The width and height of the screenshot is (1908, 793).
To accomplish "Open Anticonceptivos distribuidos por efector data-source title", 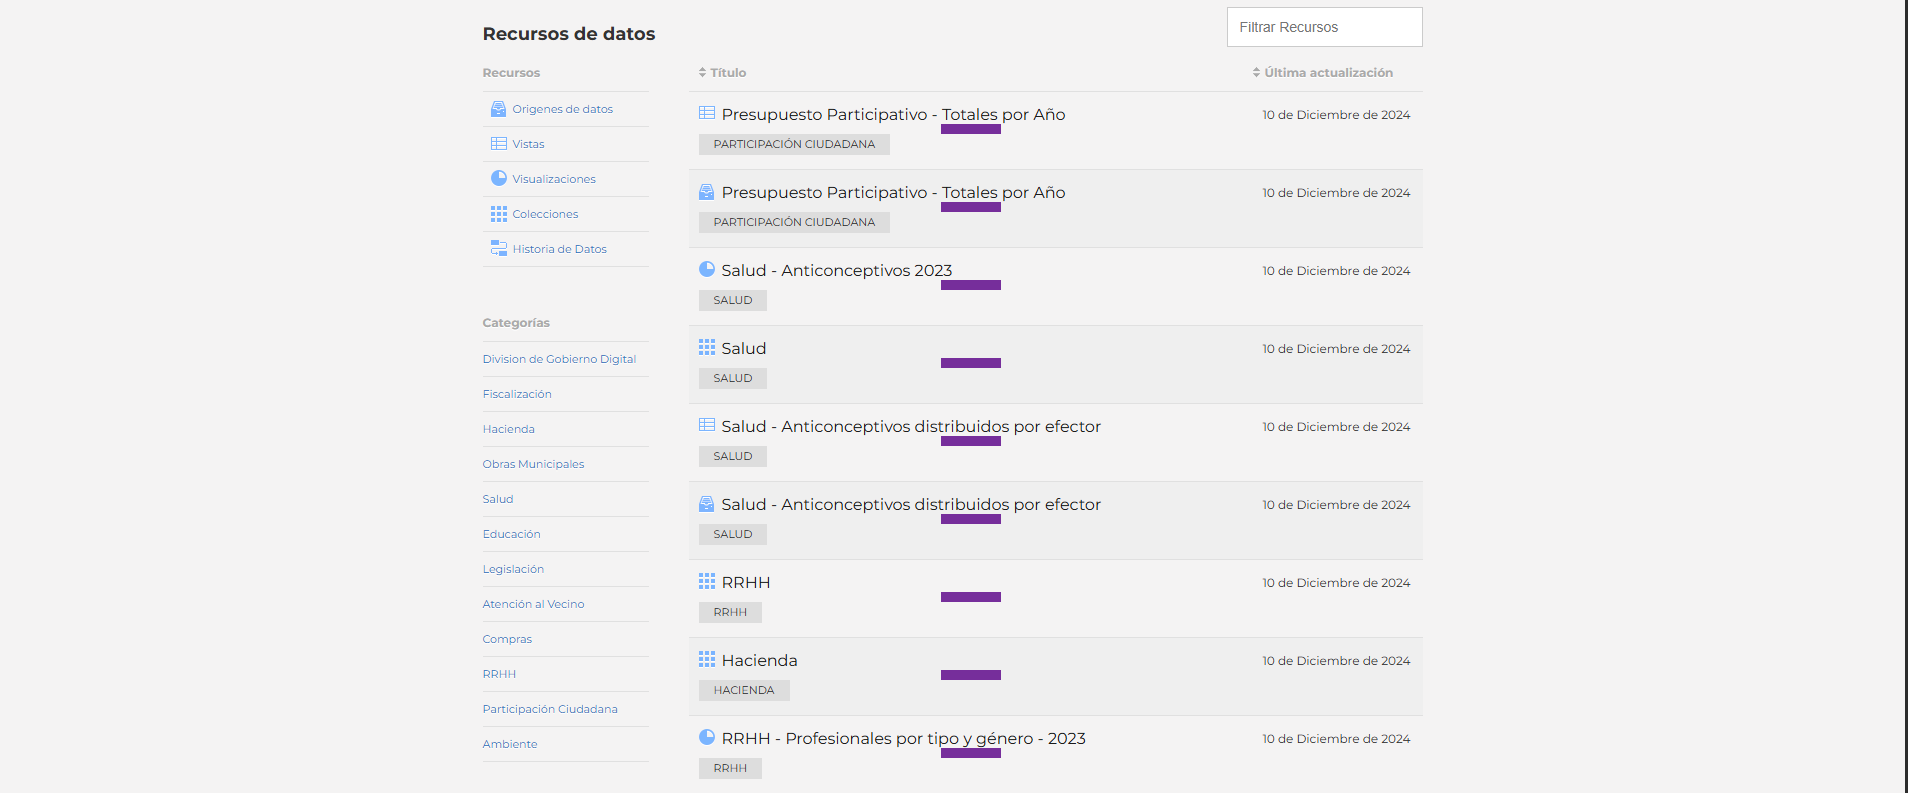I will pyautogui.click(x=911, y=504).
